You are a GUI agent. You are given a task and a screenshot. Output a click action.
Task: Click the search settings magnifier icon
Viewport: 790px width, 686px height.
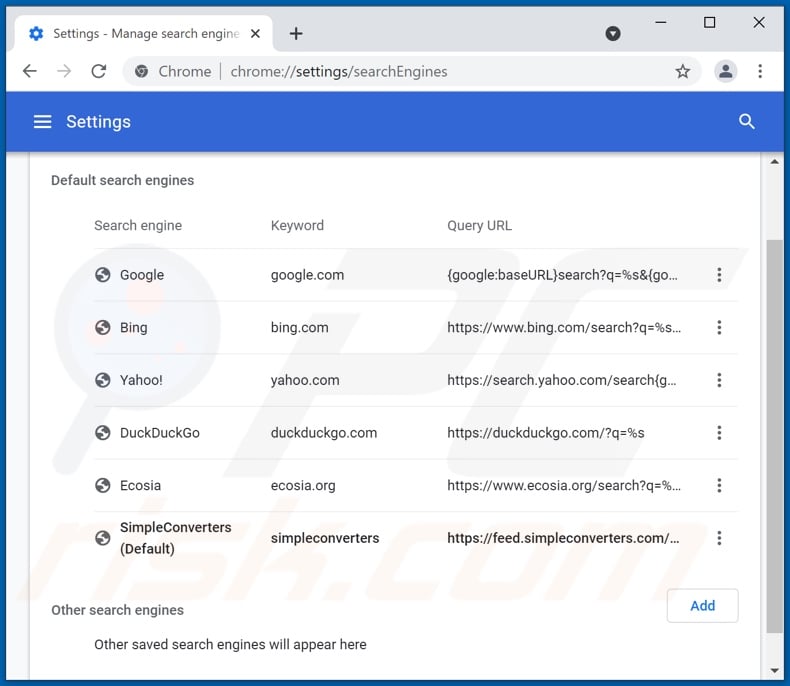(x=746, y=121)
